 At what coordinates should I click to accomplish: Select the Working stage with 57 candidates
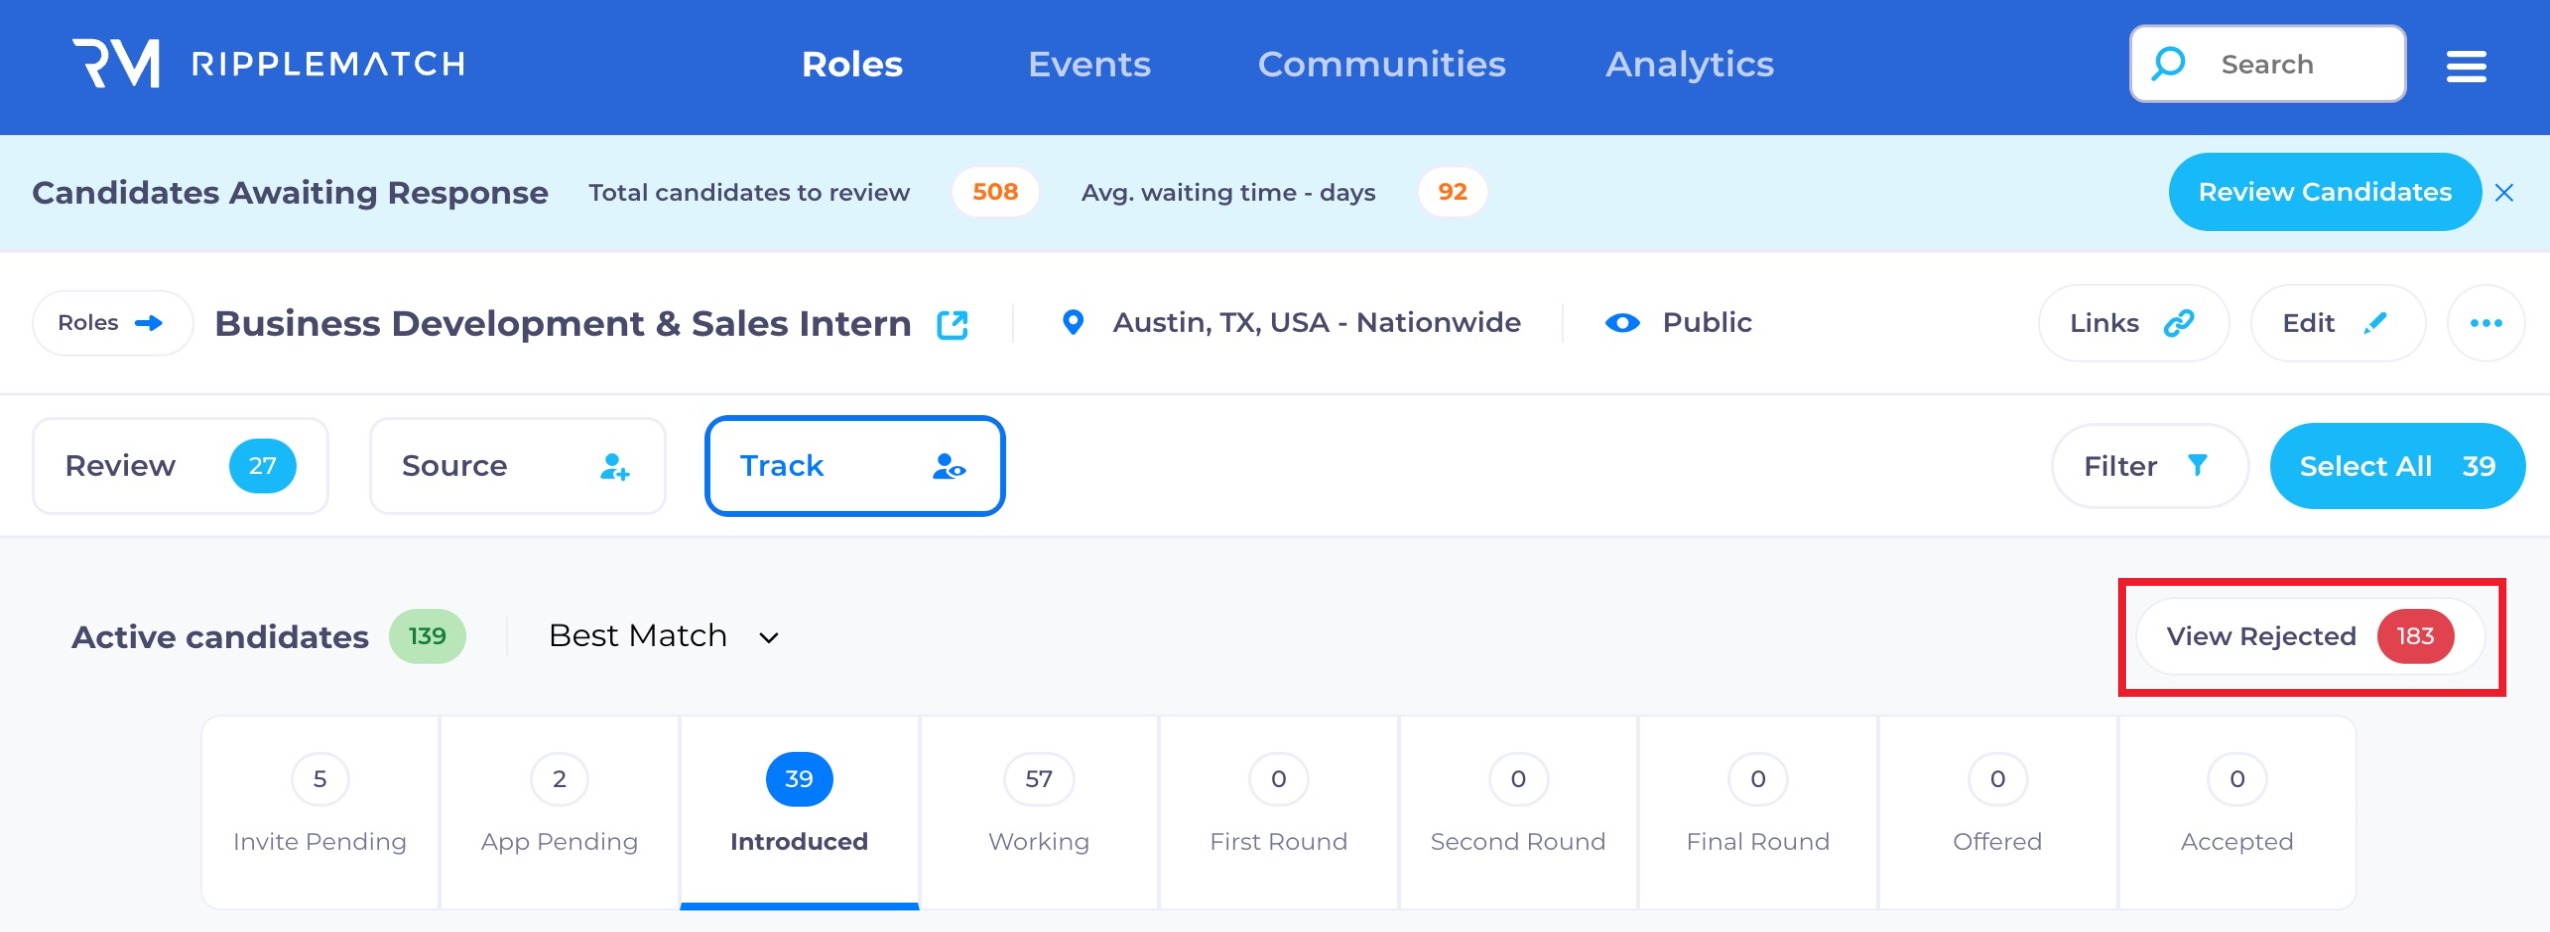[1038, 810]
